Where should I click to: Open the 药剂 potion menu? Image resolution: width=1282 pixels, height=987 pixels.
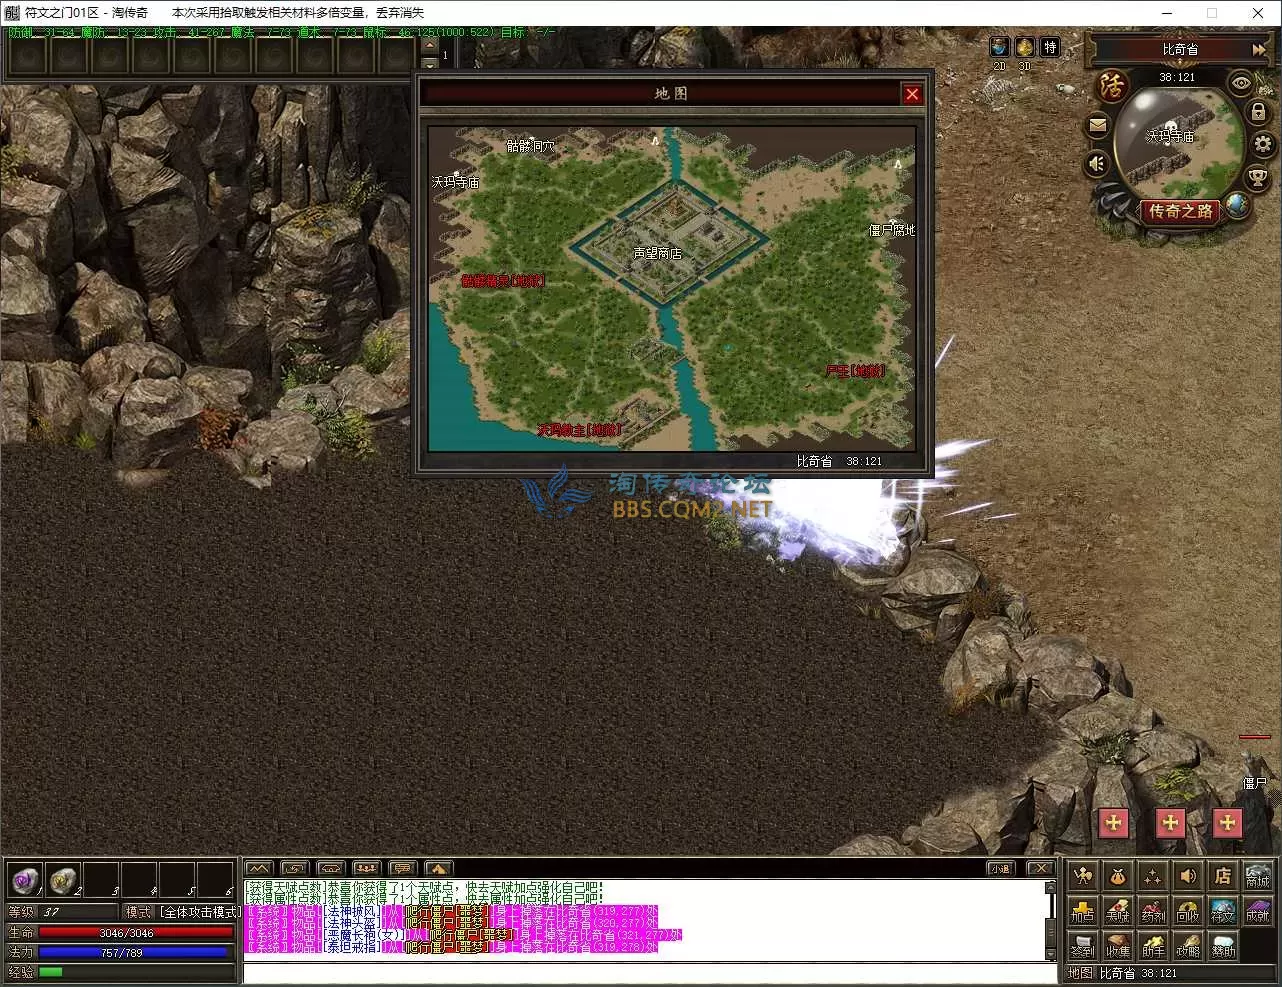pos(1152,911)
